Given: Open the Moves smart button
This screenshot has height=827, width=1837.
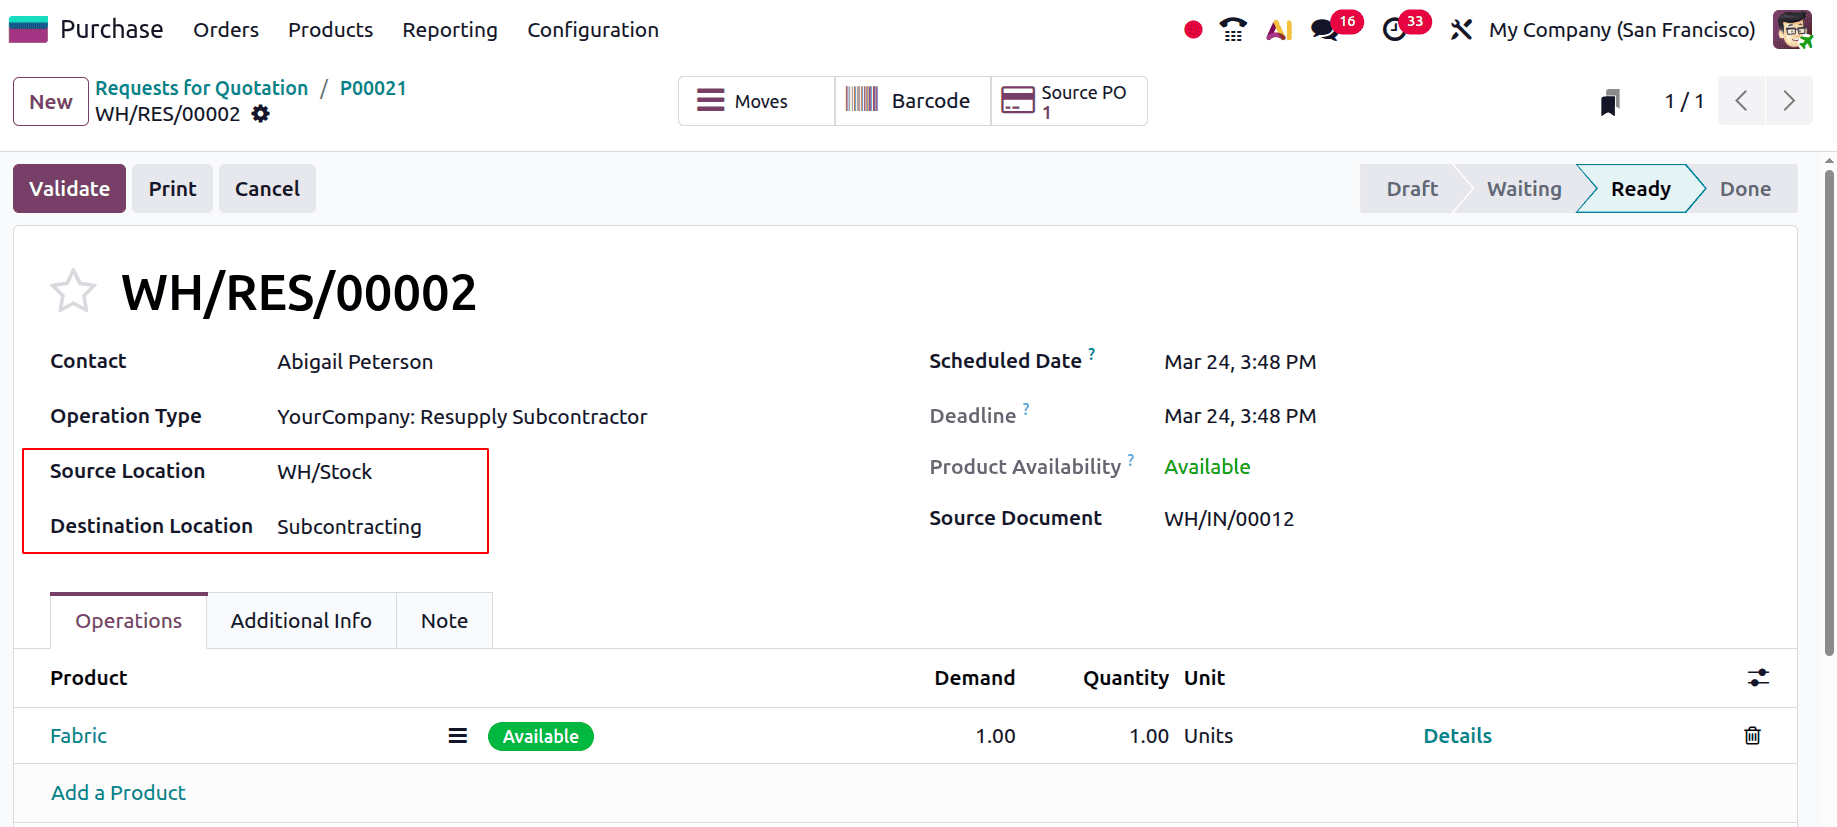Looking at the screenshot, I should [756, 101].
